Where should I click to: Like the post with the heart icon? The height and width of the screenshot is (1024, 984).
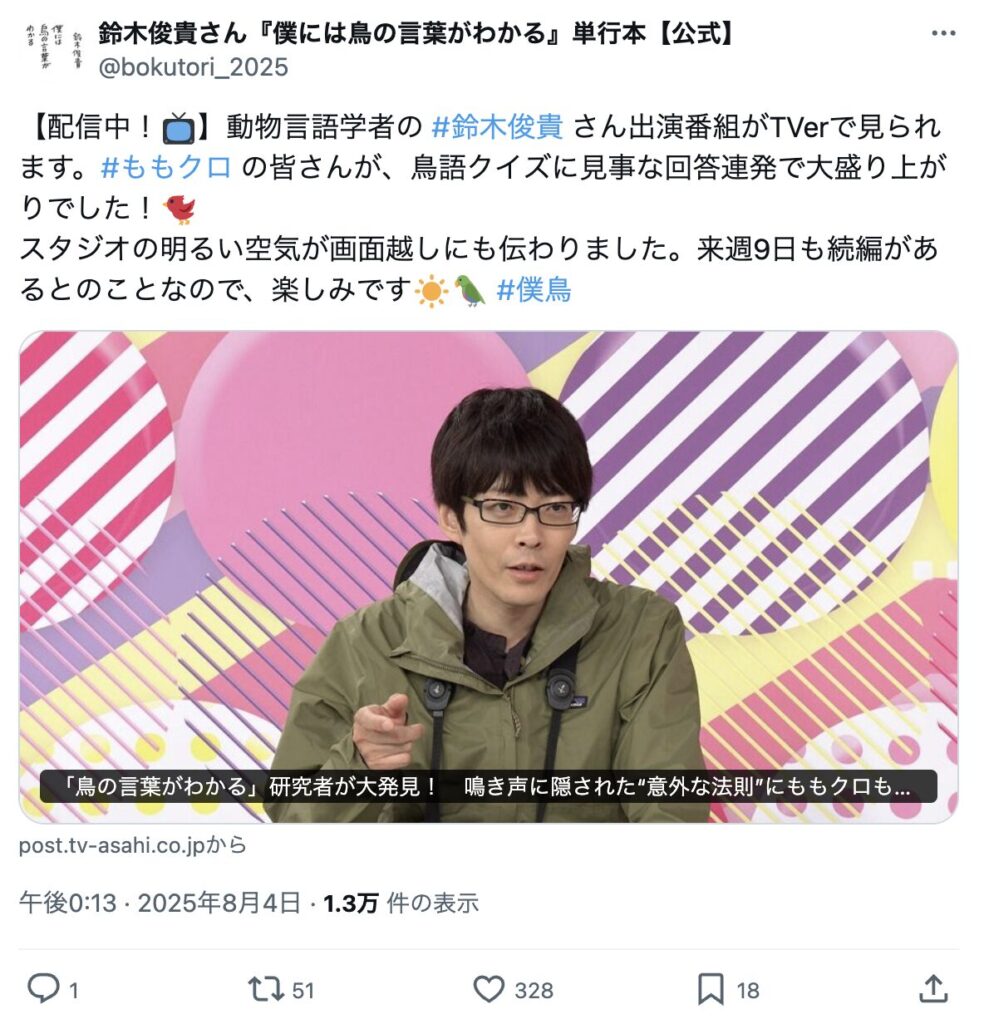point(488,989)
